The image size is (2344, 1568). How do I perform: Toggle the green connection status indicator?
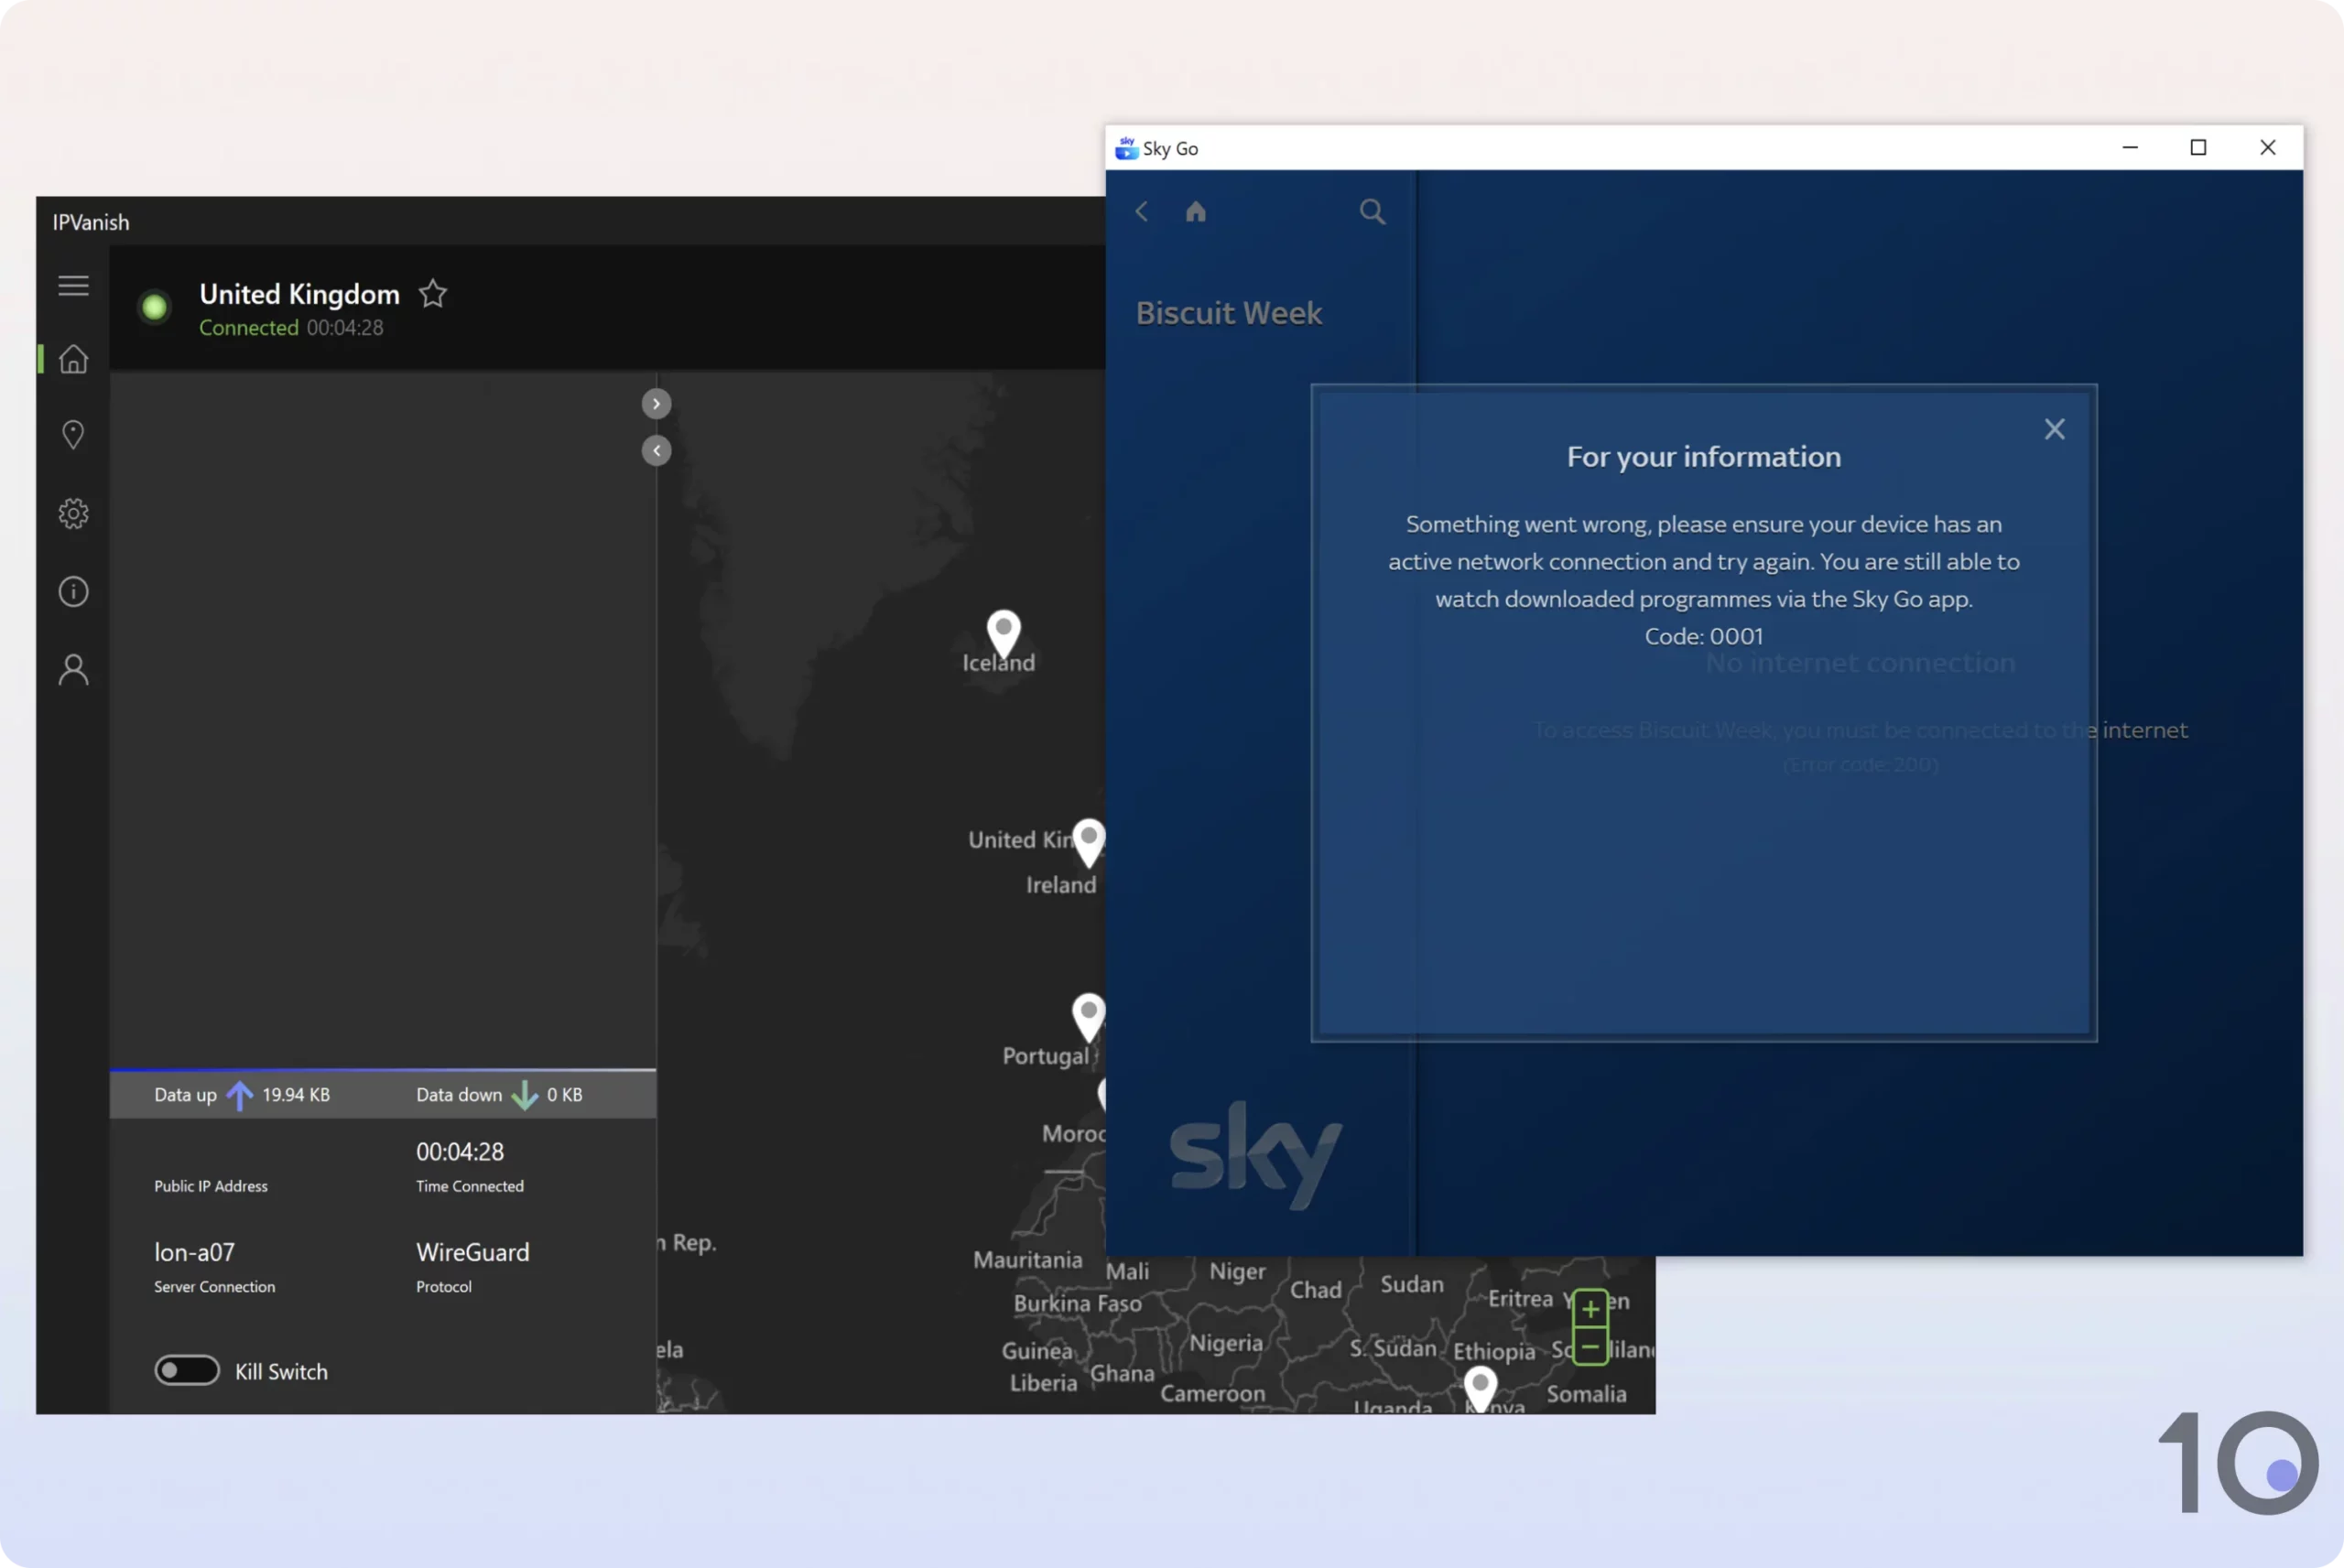(155, 306)
